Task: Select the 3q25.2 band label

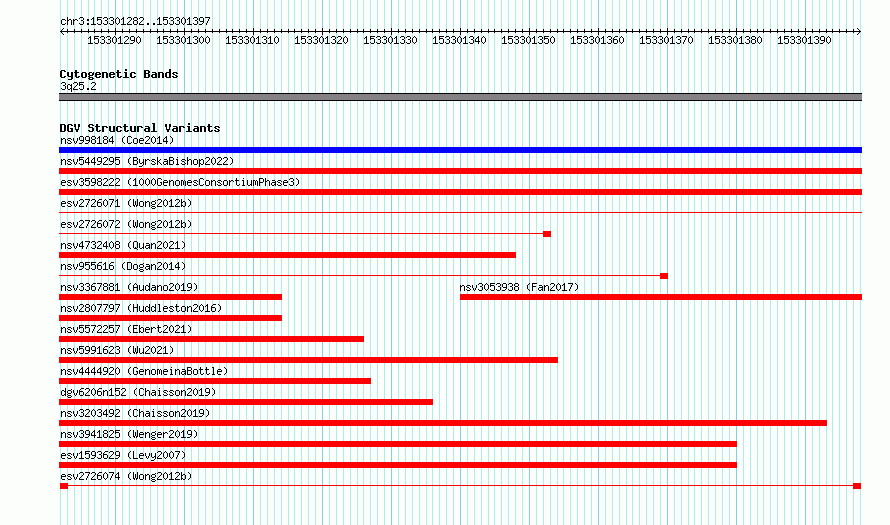Action: tap(78, 86)
